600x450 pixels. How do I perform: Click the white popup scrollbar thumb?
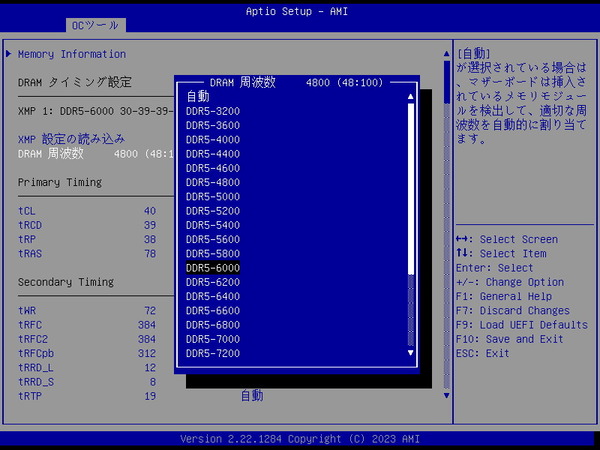[x=411, y=188]
